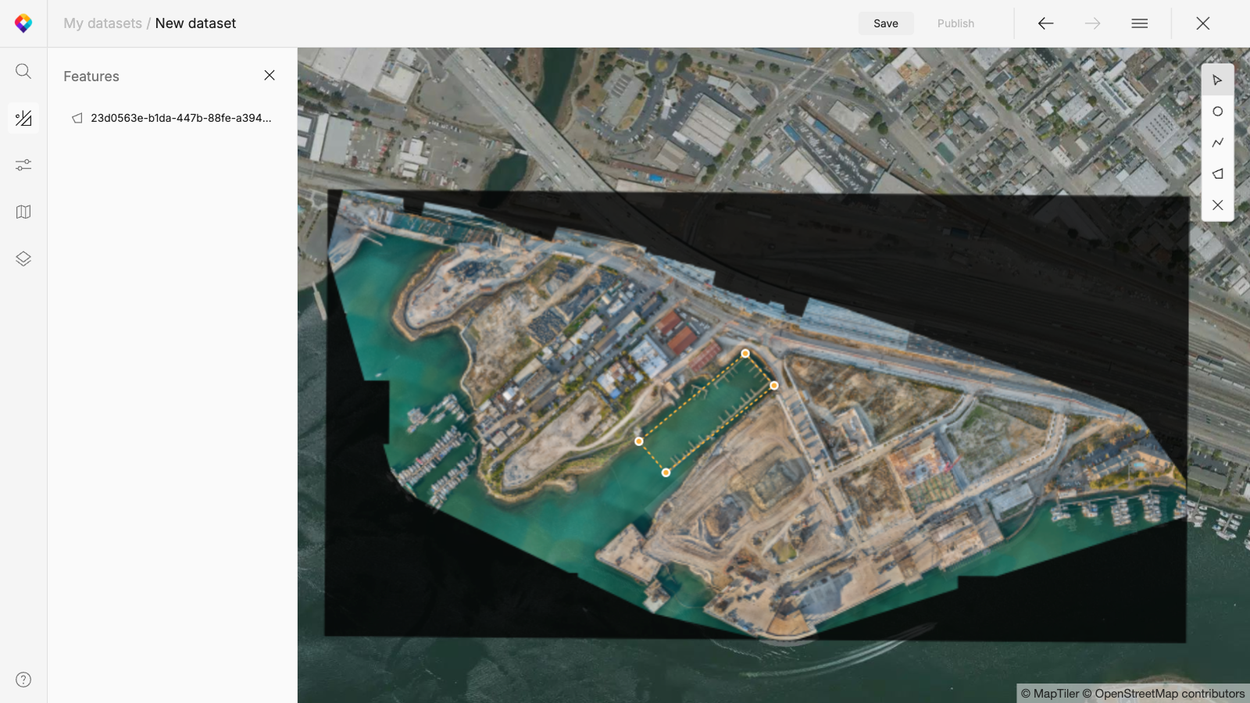This screenshot has height=703, width=1250.
Task: Open the map preview panel
Action: [x=23, y=211]
